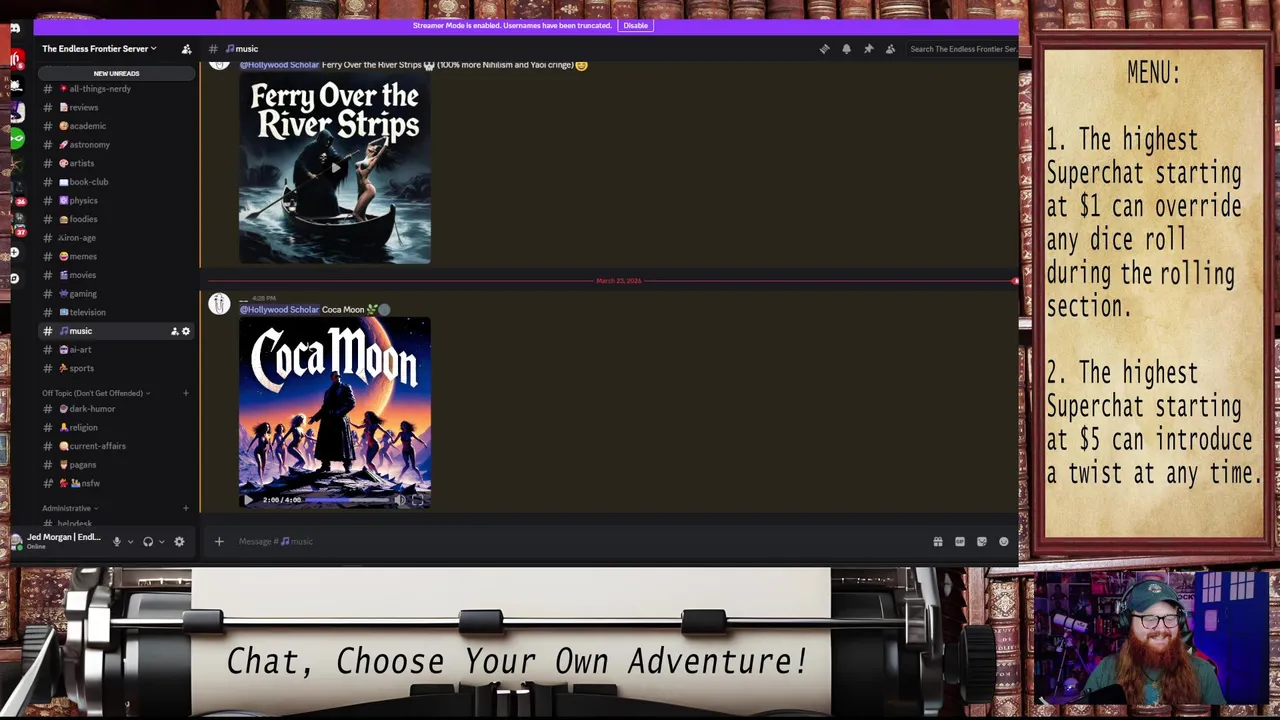
Task: Open the GIF picker icon
Action: (x=960, y=542)
